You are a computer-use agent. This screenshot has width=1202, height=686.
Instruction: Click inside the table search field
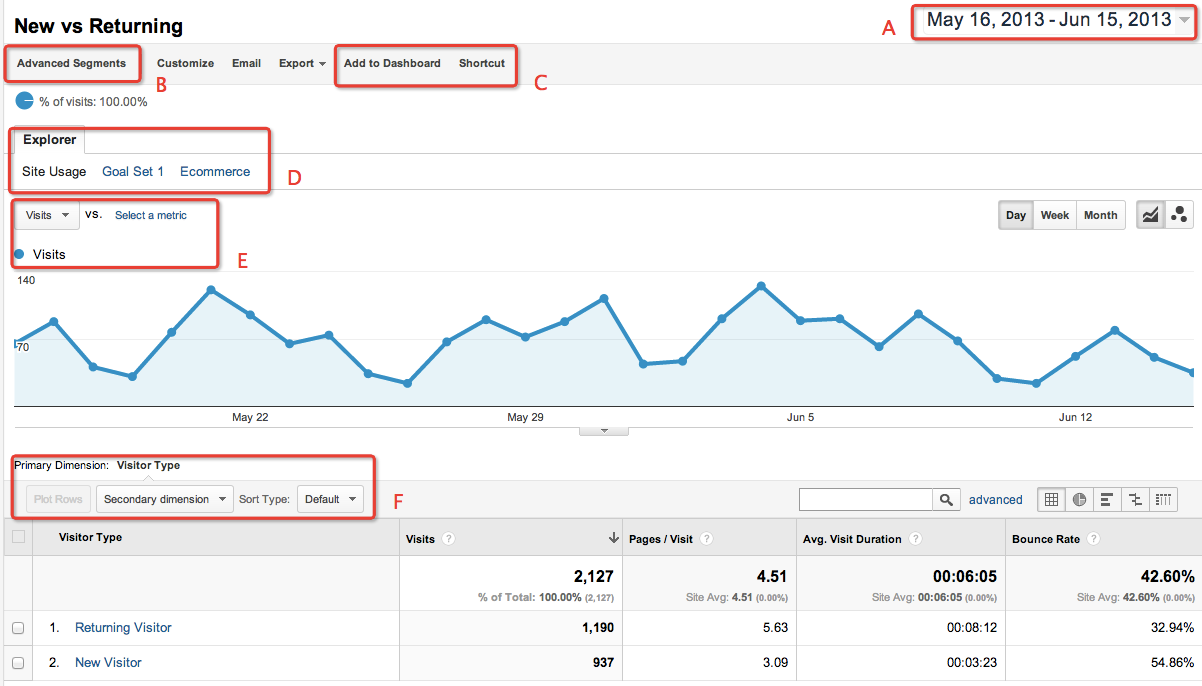(865, 499)
